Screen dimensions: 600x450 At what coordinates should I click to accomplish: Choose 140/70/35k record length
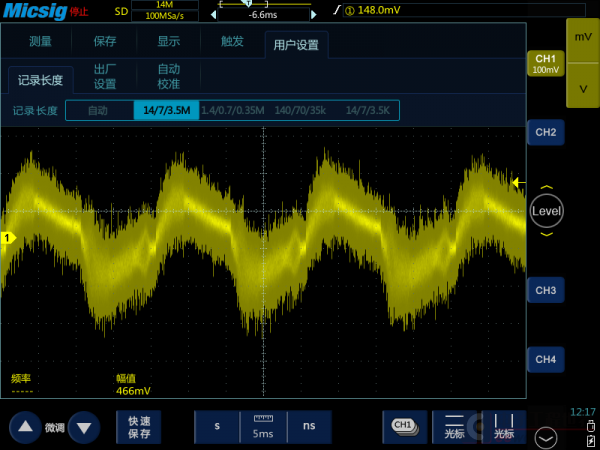click(x=300, y=111)
